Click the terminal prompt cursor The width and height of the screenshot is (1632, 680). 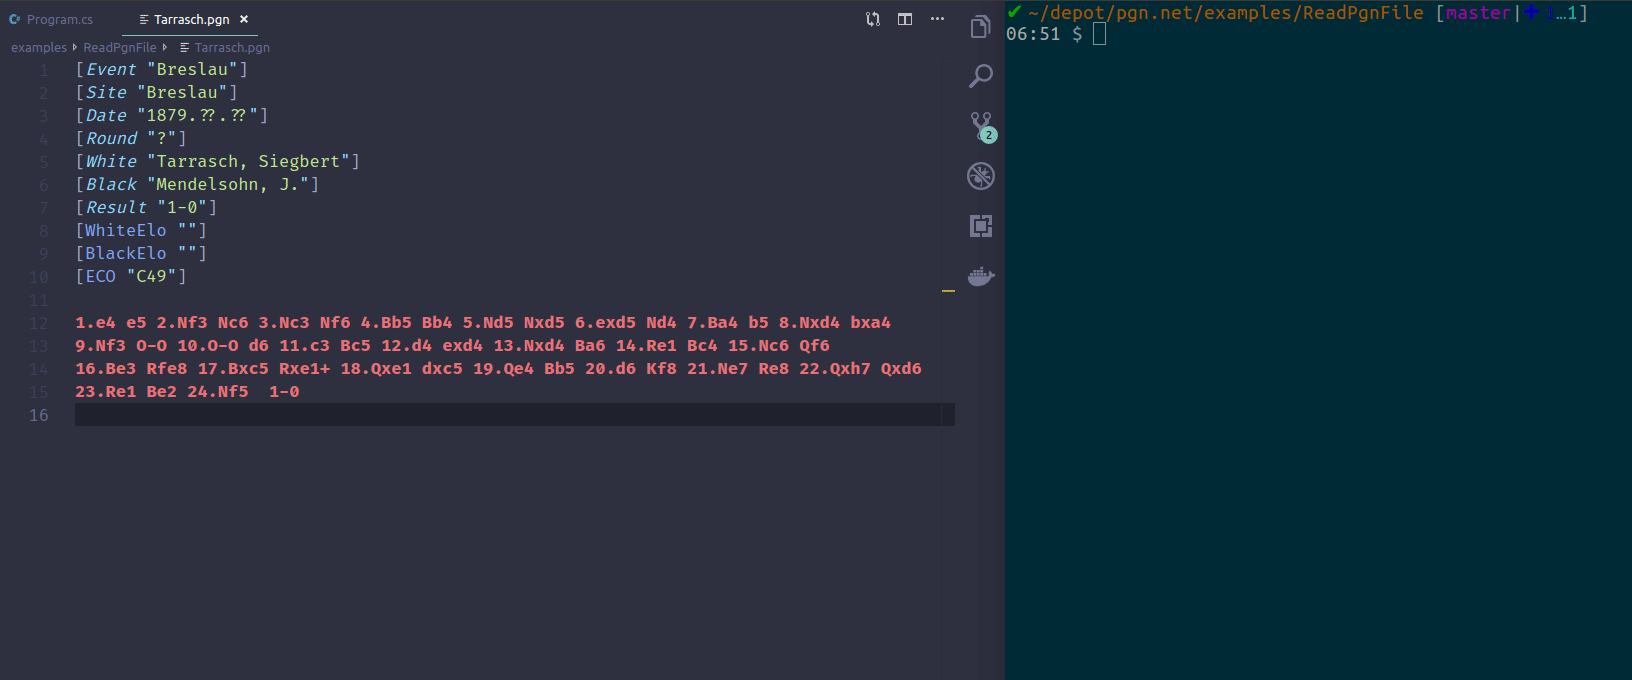(x=1099, y=34)
